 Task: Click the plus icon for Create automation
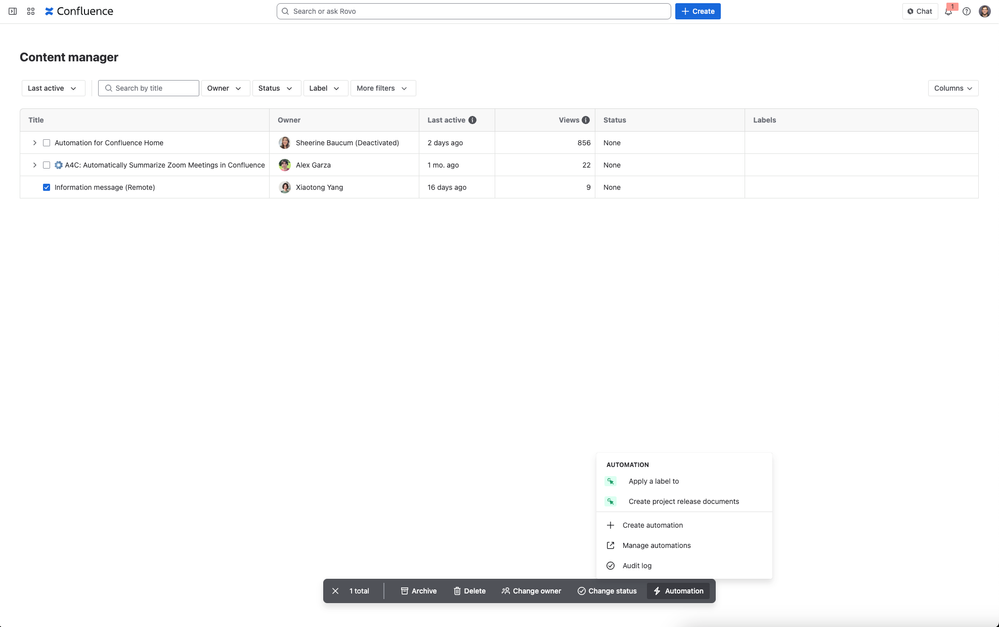(610, 525)
